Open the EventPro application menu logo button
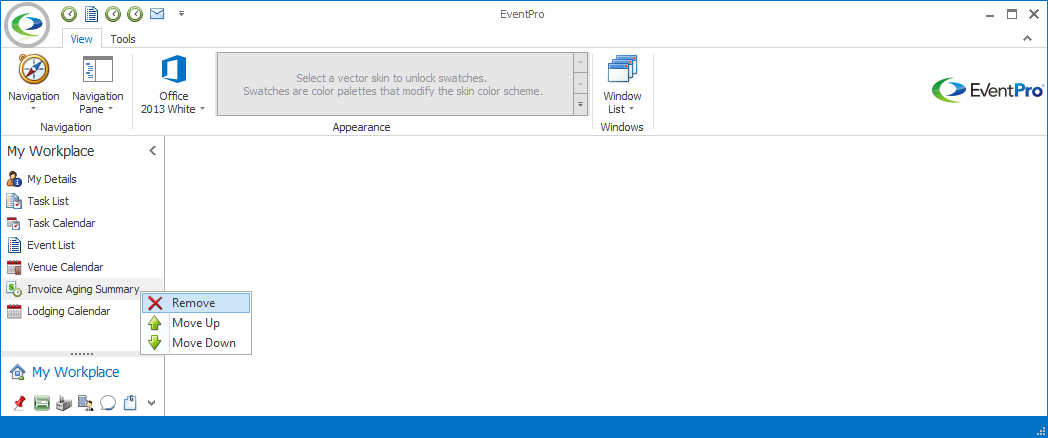Viewport: 1048px width, 438px height. [x=27, y=25]
